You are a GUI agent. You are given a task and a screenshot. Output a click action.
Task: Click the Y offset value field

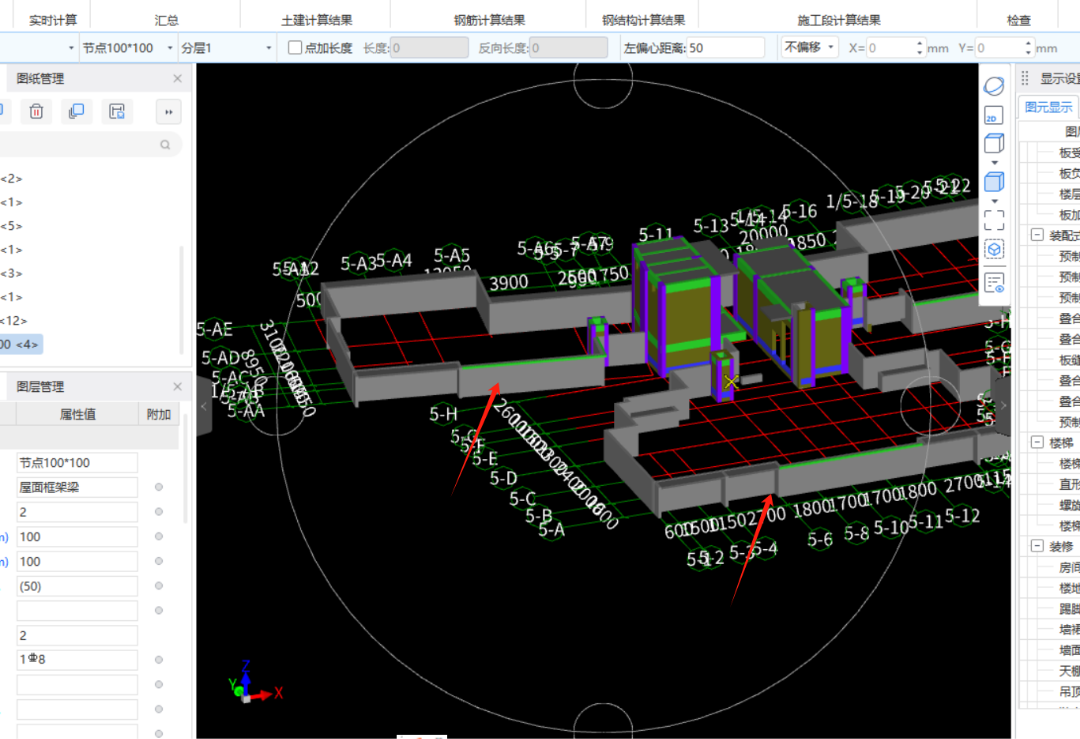tap(999, 48)
